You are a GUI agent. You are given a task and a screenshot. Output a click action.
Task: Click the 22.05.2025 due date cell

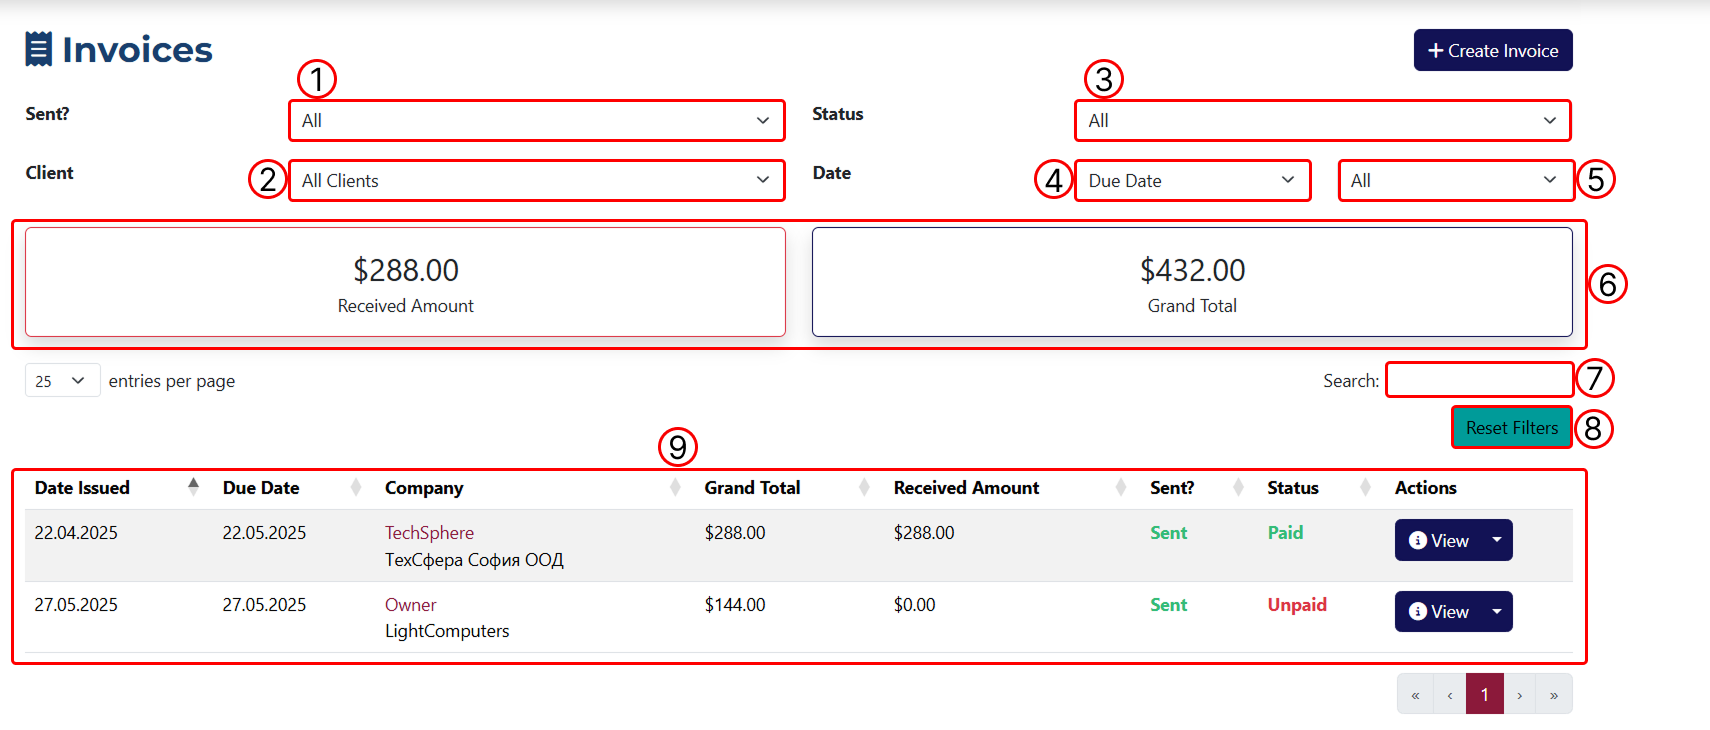coord(264,533)
